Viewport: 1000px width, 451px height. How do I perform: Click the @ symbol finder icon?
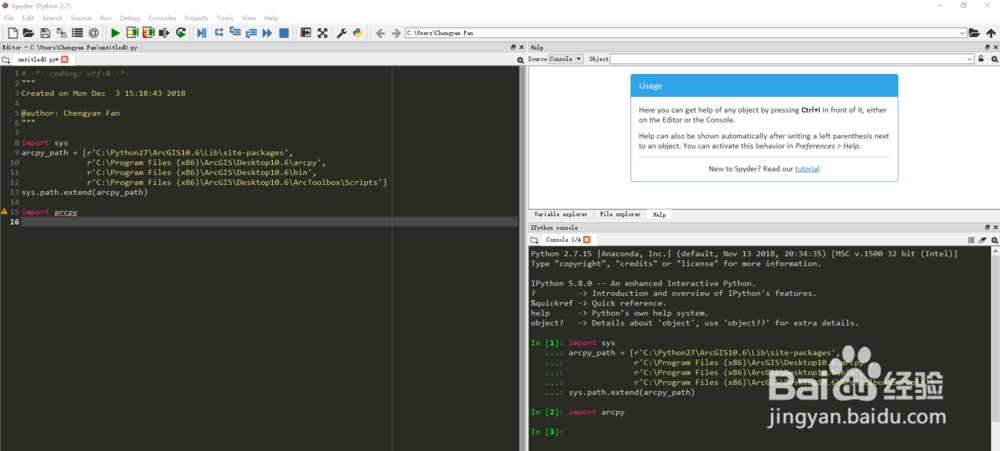[94, 33]
